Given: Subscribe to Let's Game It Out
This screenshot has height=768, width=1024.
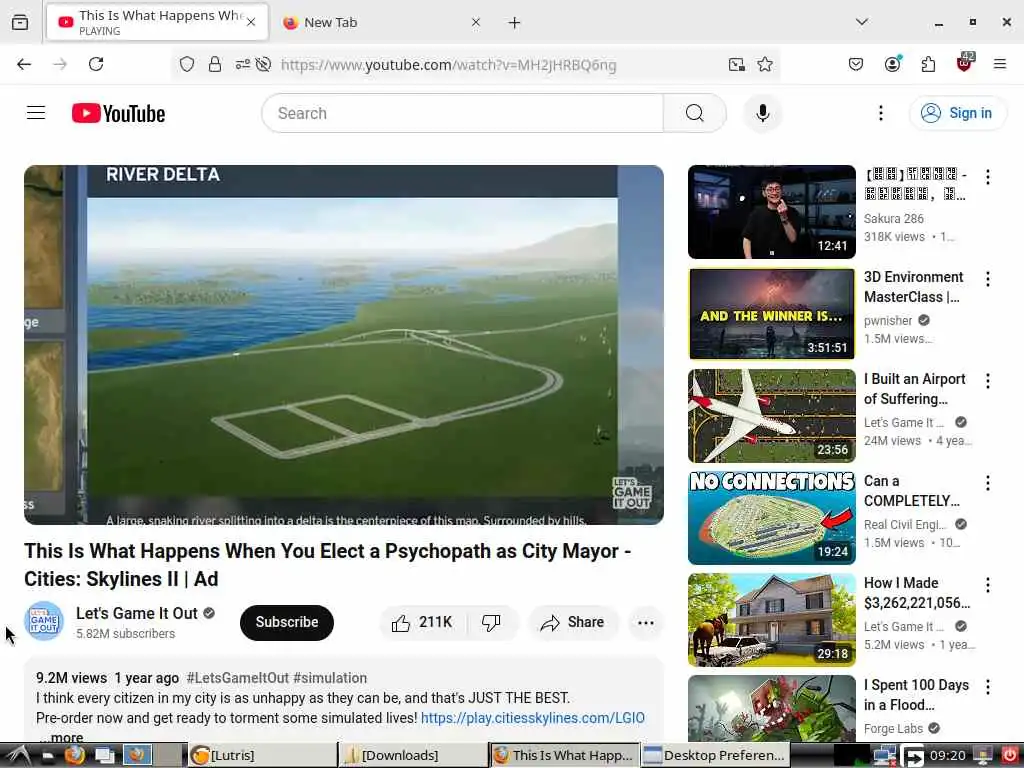Looking at the screenshot, I should (287, 622).
